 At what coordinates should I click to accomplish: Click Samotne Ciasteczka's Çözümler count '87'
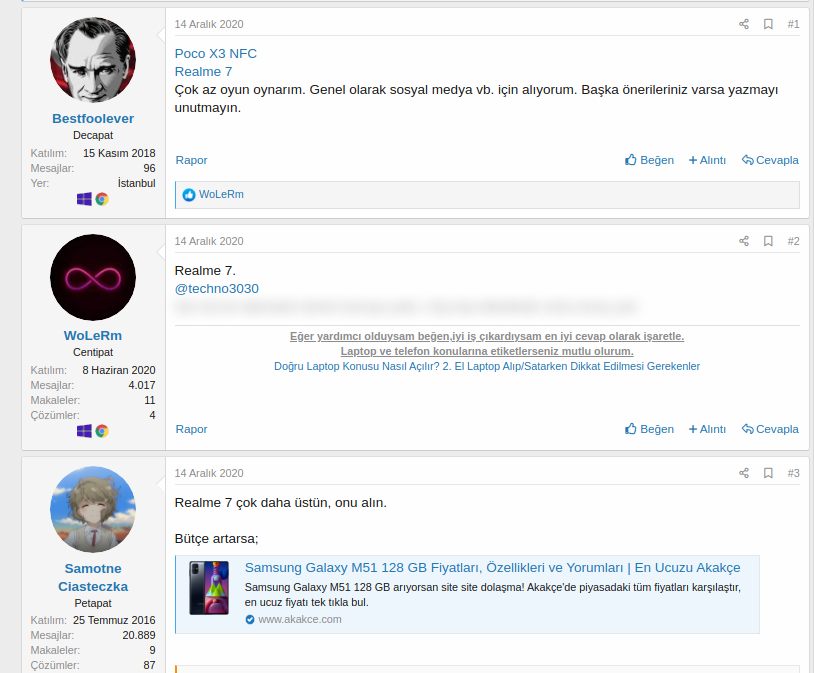[x=149, y=665]
